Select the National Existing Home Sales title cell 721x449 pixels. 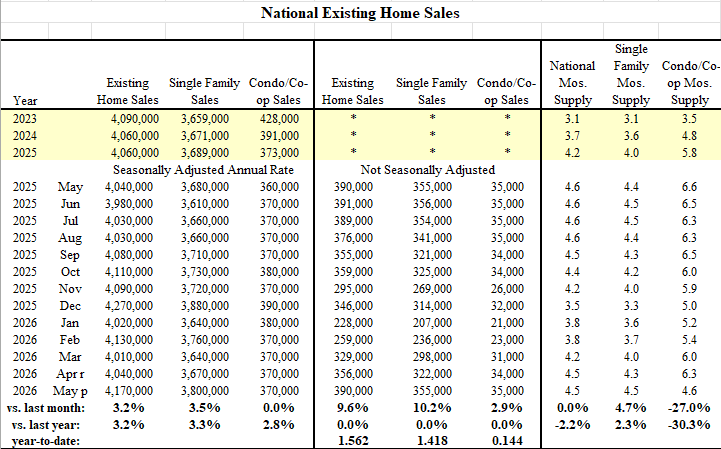click(360, 13)
